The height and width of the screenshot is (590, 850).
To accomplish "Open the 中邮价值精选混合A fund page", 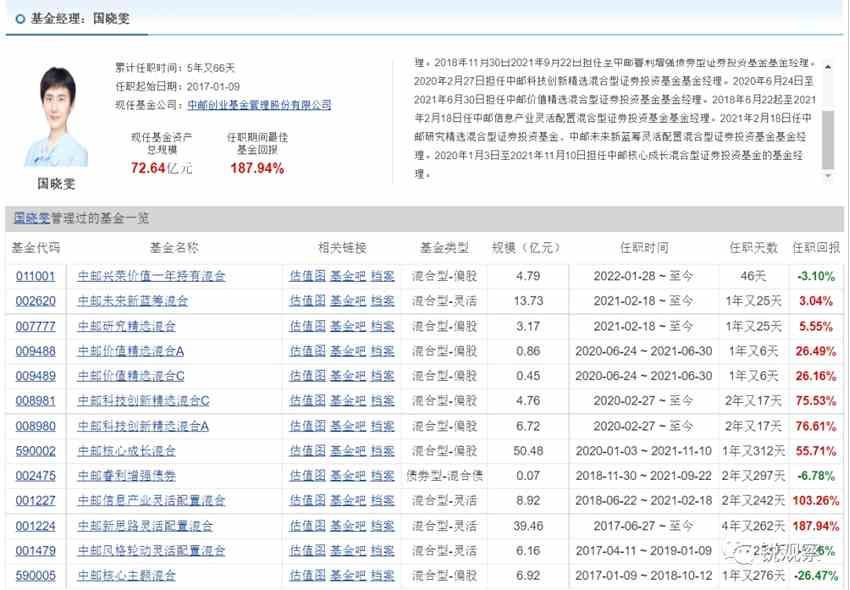I will [x=130, y=351].
